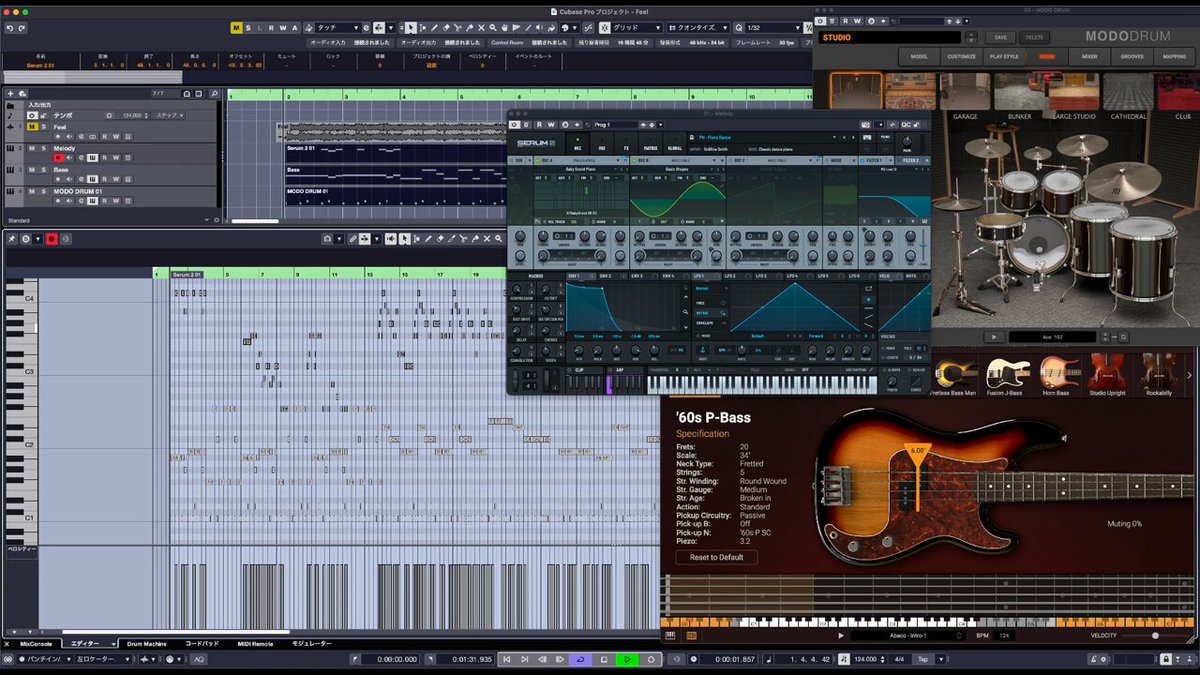The width and height of the screenshot is (1200, 675).
Task: Open the MODO DRUM GROOVES tab
Action: coord(1132,57)
